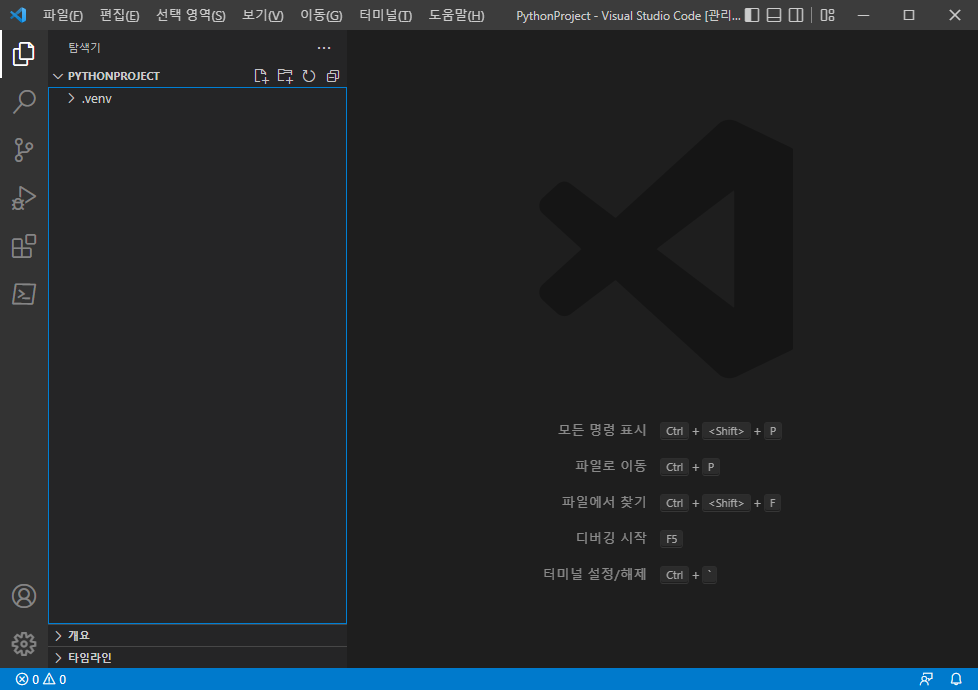Image resolution: width=978 pixels, height=690 pixels.
Task: Click the errors and warnings status indicator
Action: pos(41,679)
